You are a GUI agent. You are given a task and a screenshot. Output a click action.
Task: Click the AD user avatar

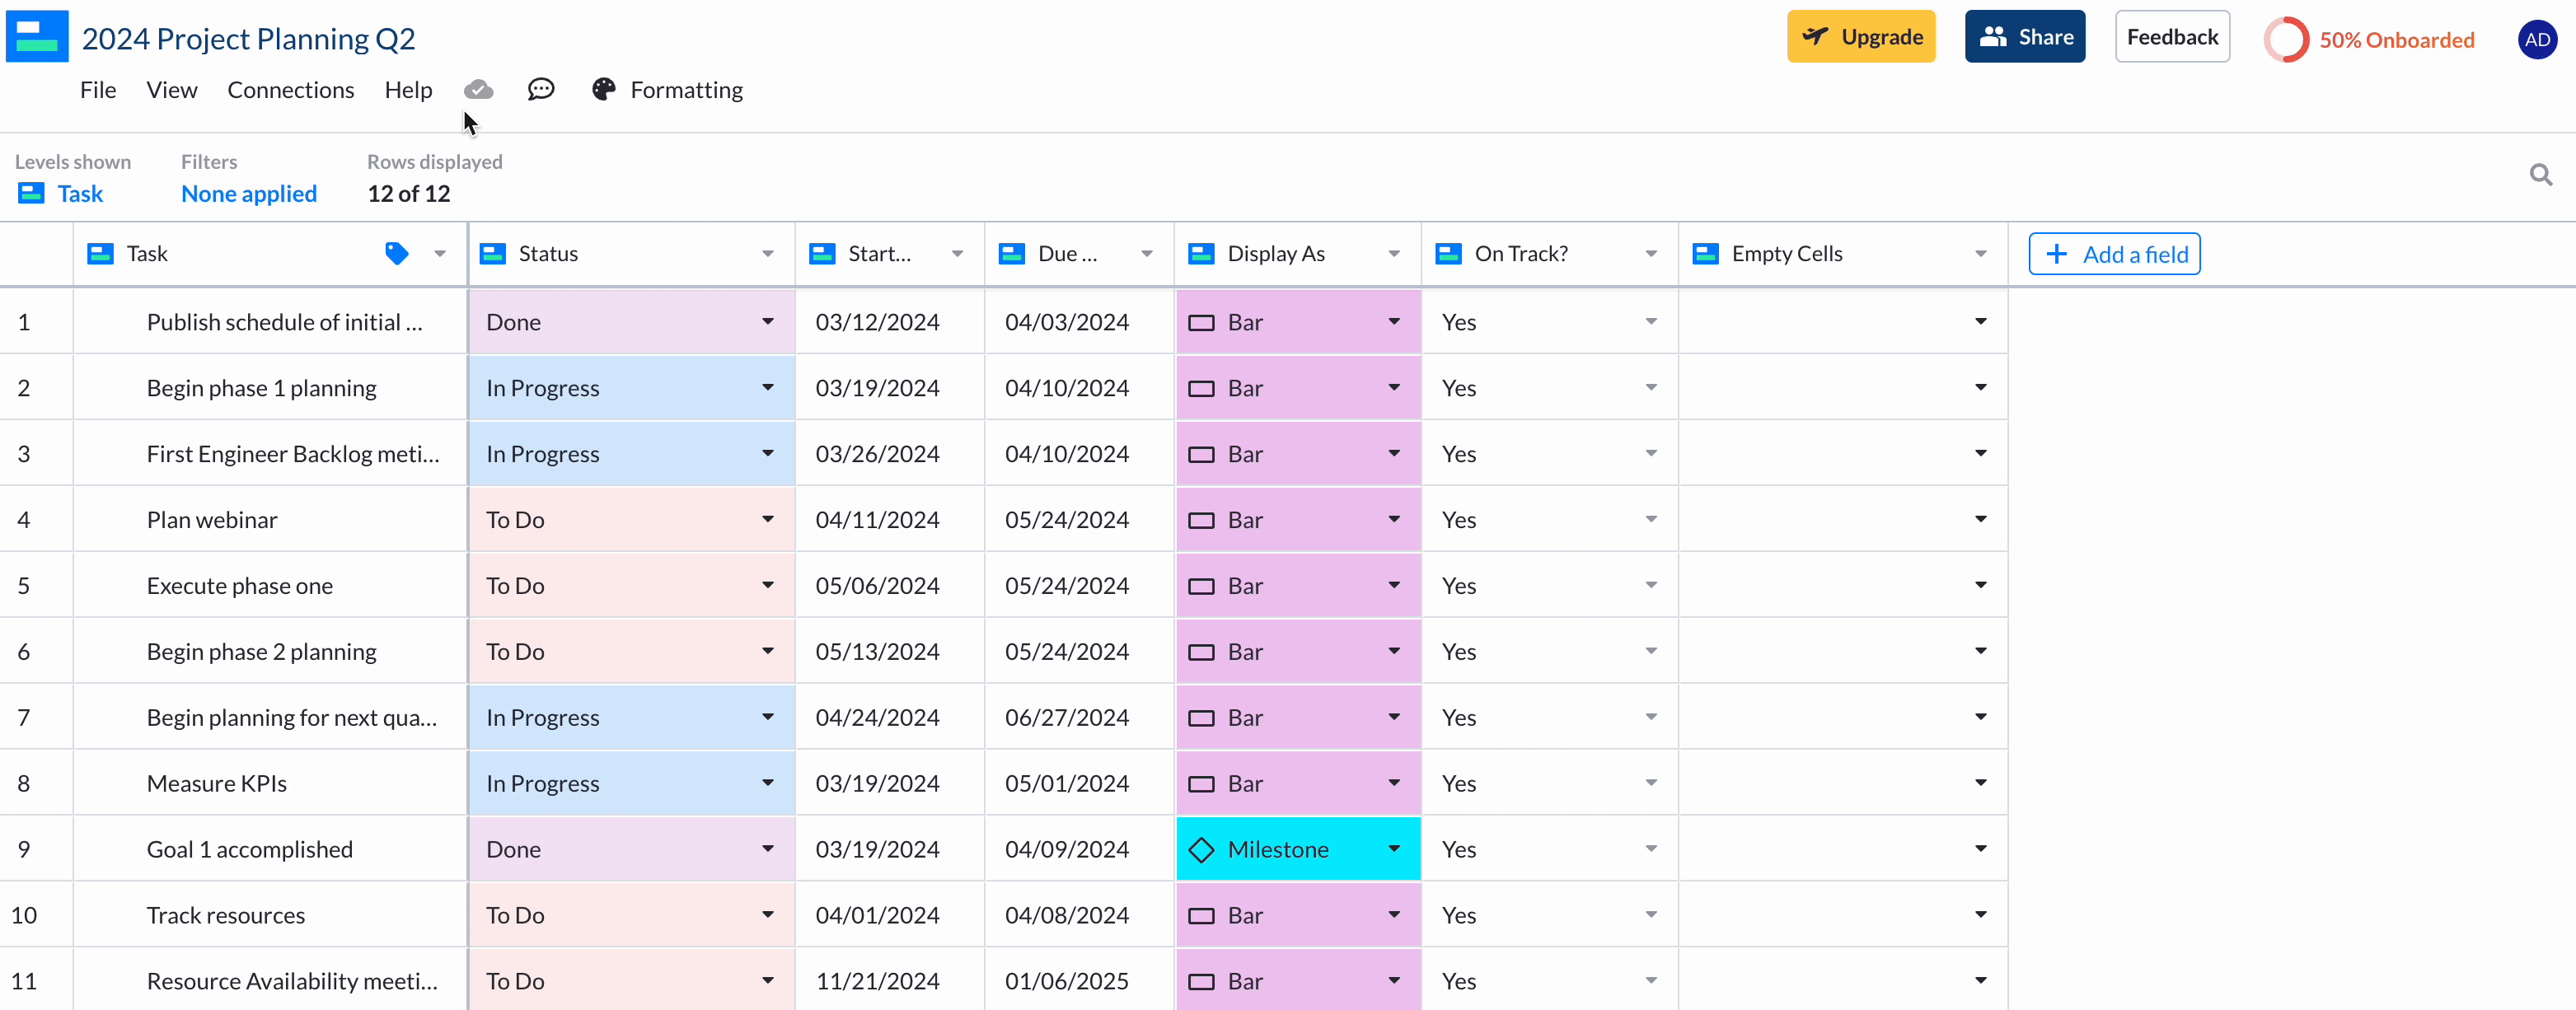2537,39
